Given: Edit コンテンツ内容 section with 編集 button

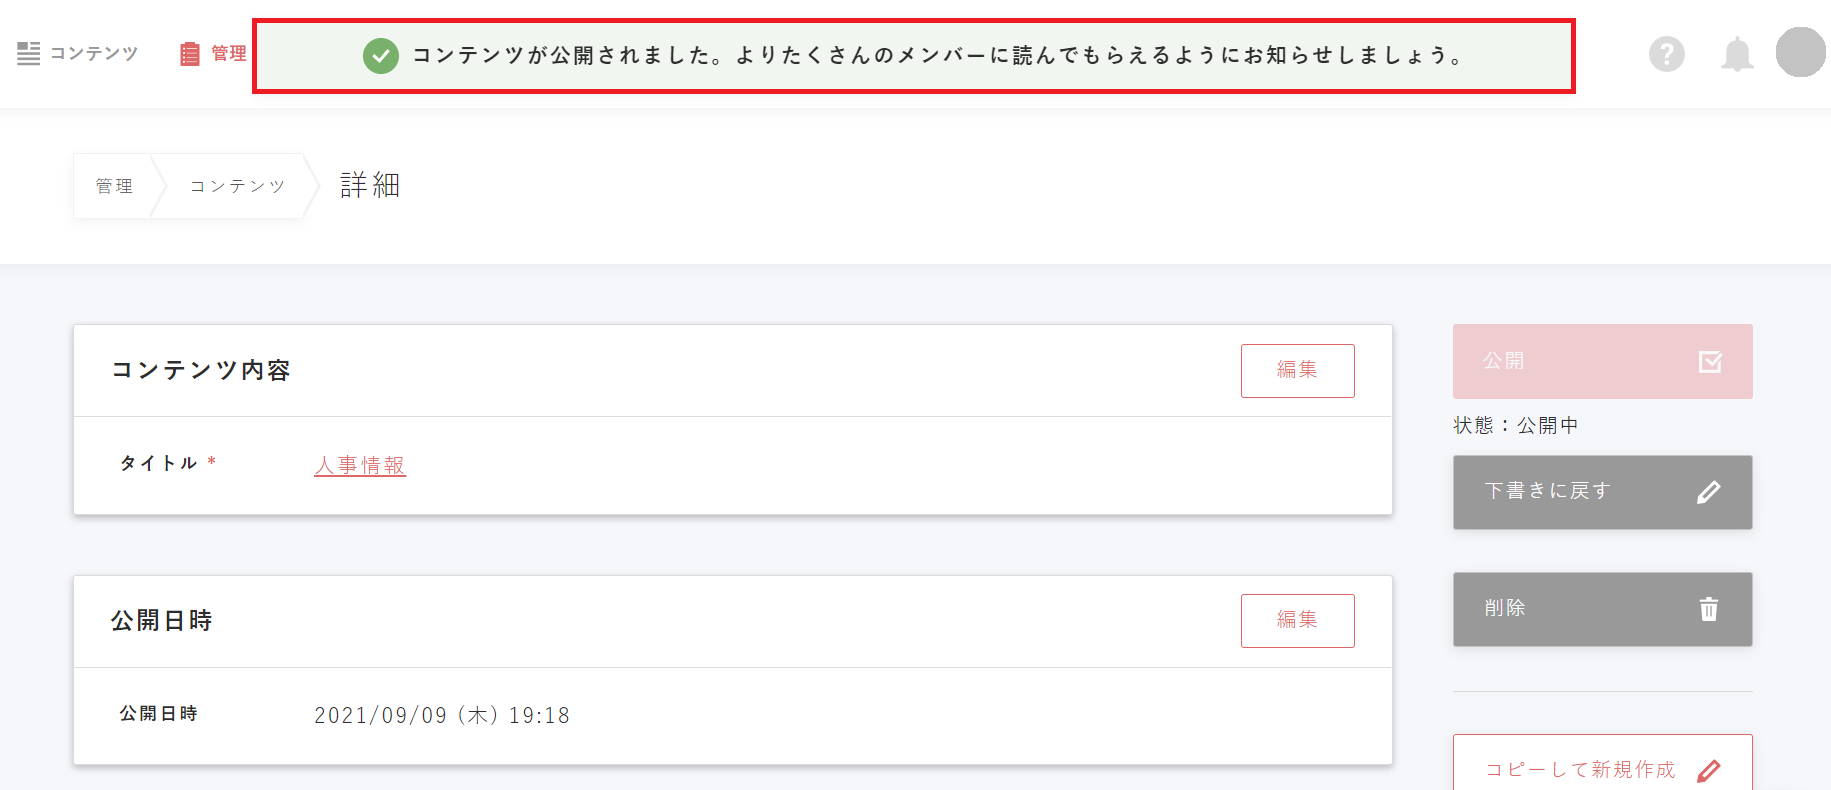Looking at the screenshot, I should [1297, 371].
